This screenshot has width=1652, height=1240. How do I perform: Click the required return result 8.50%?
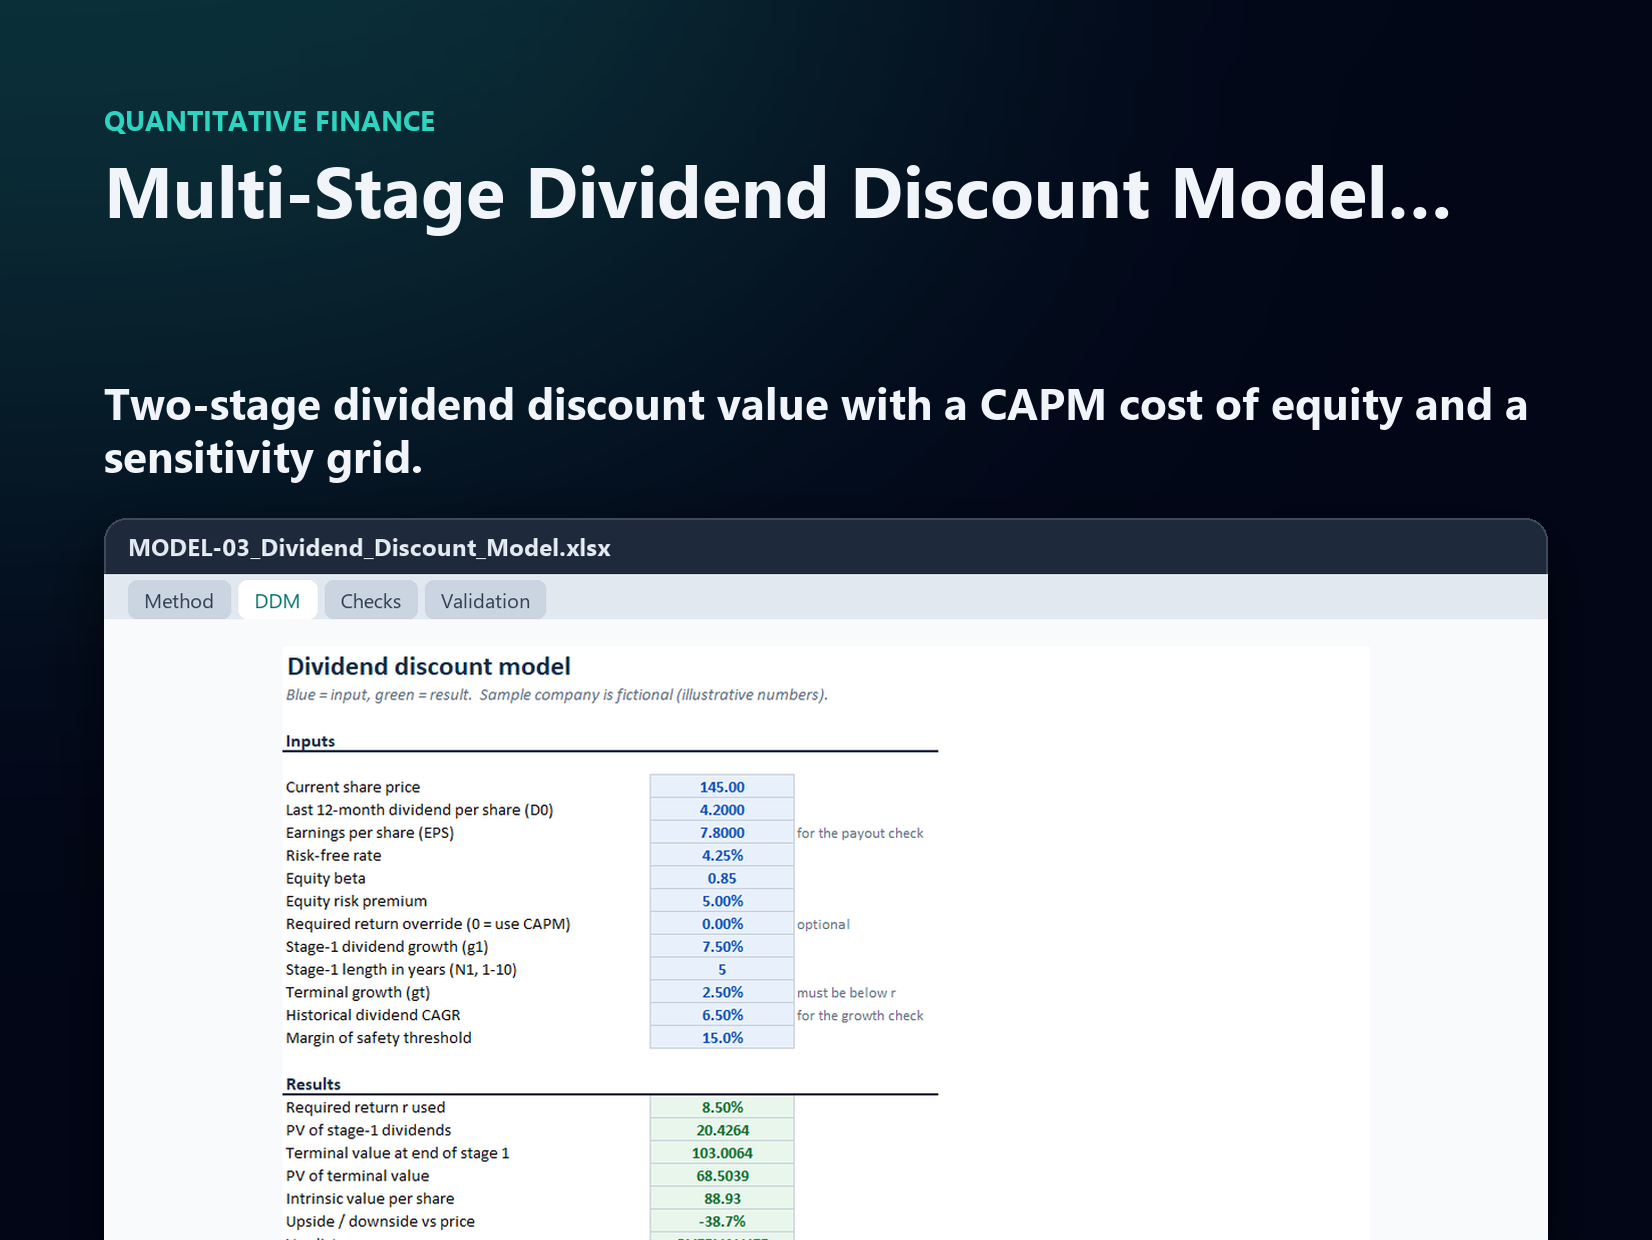point(722,1107)
